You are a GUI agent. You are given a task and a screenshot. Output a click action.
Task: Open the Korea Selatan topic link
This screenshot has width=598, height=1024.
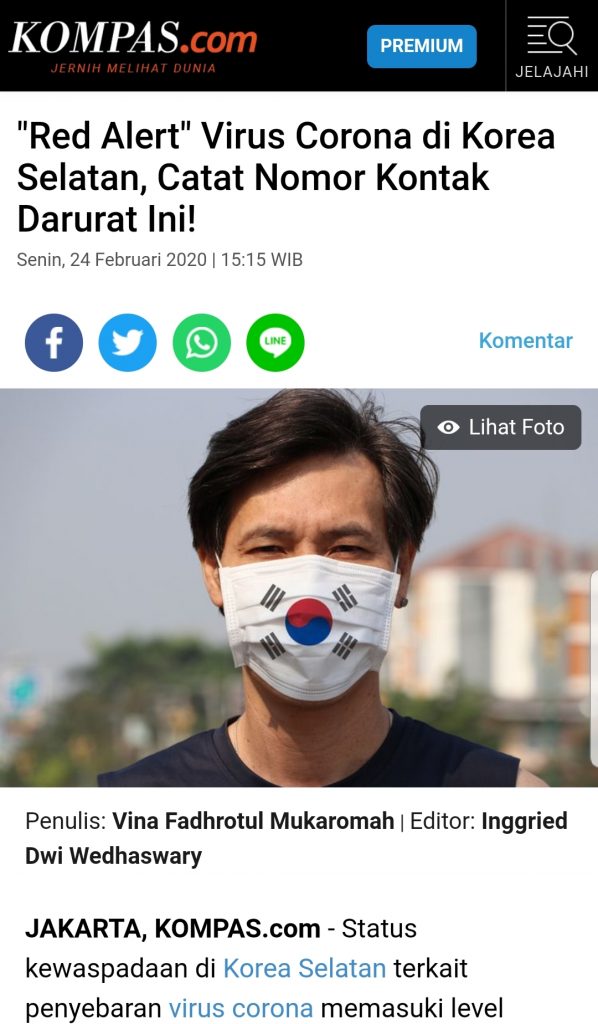(304, 968)
